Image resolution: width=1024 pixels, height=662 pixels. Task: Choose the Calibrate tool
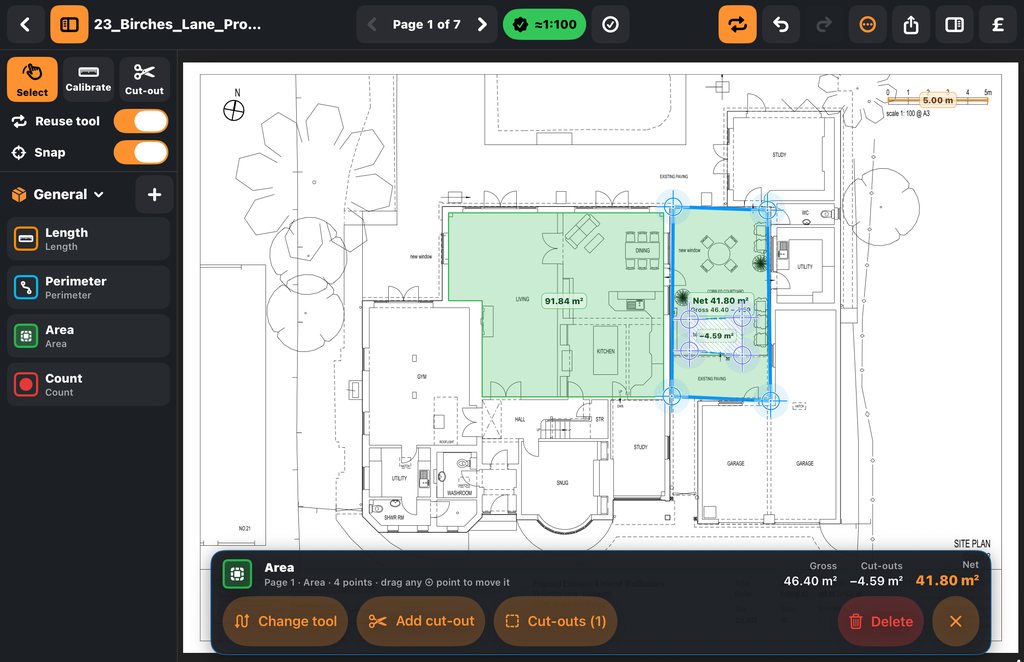88,80
